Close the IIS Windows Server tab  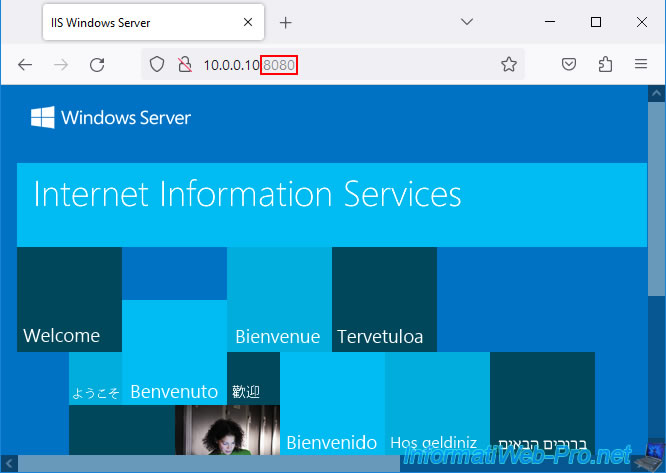pos(248,22)
